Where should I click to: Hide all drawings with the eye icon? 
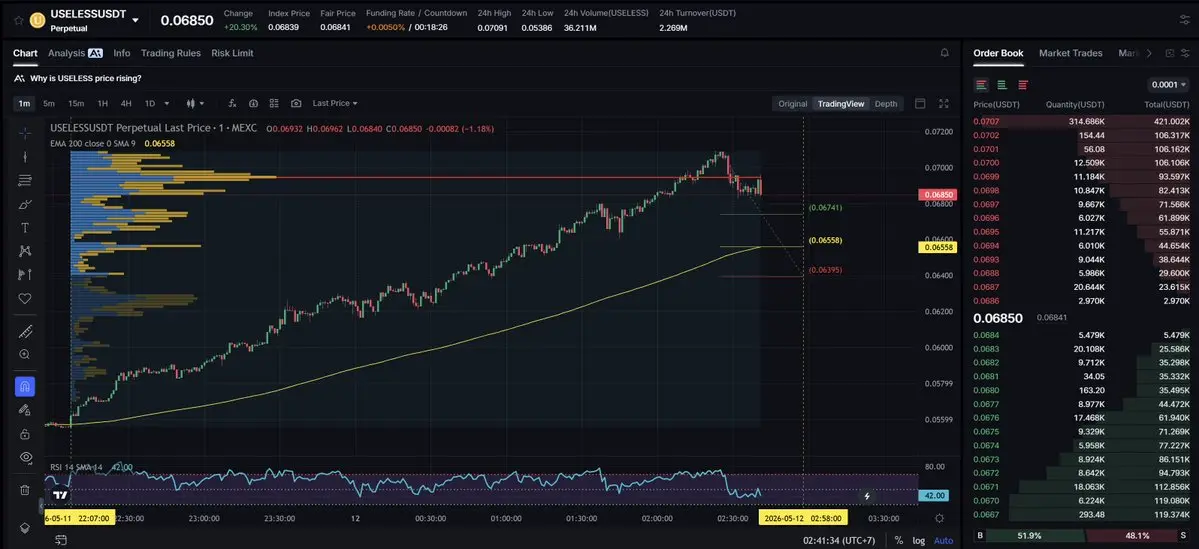coord(24,457)
